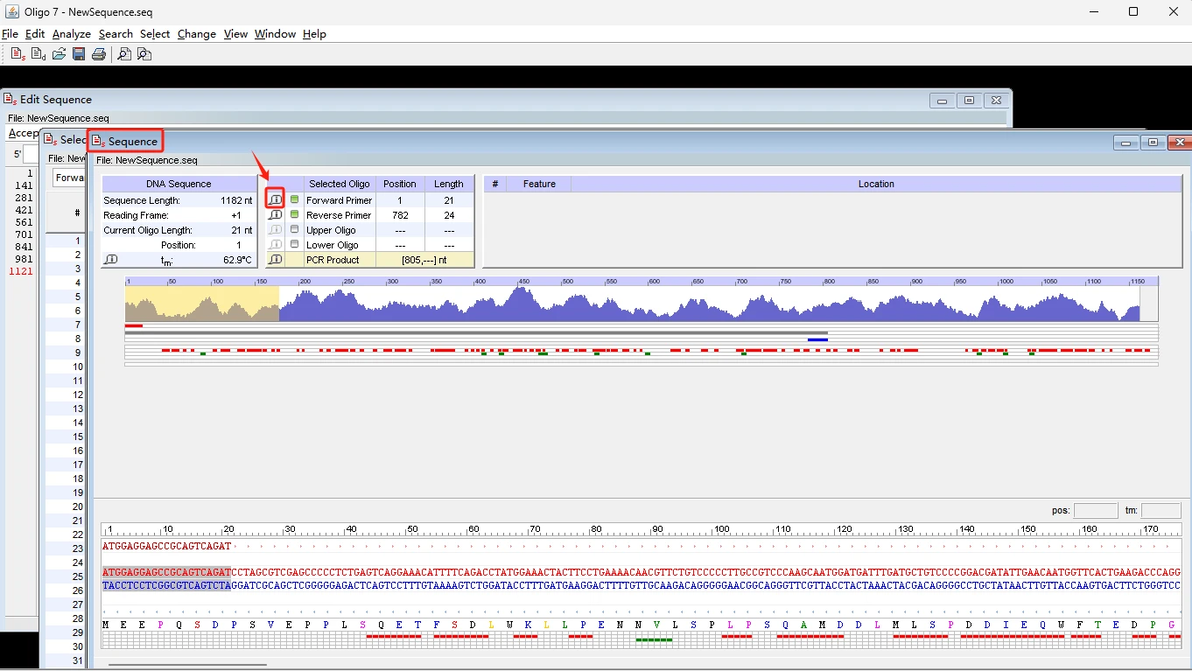
Task: Open the Analyze menu
Action: (x=71, y=34)
